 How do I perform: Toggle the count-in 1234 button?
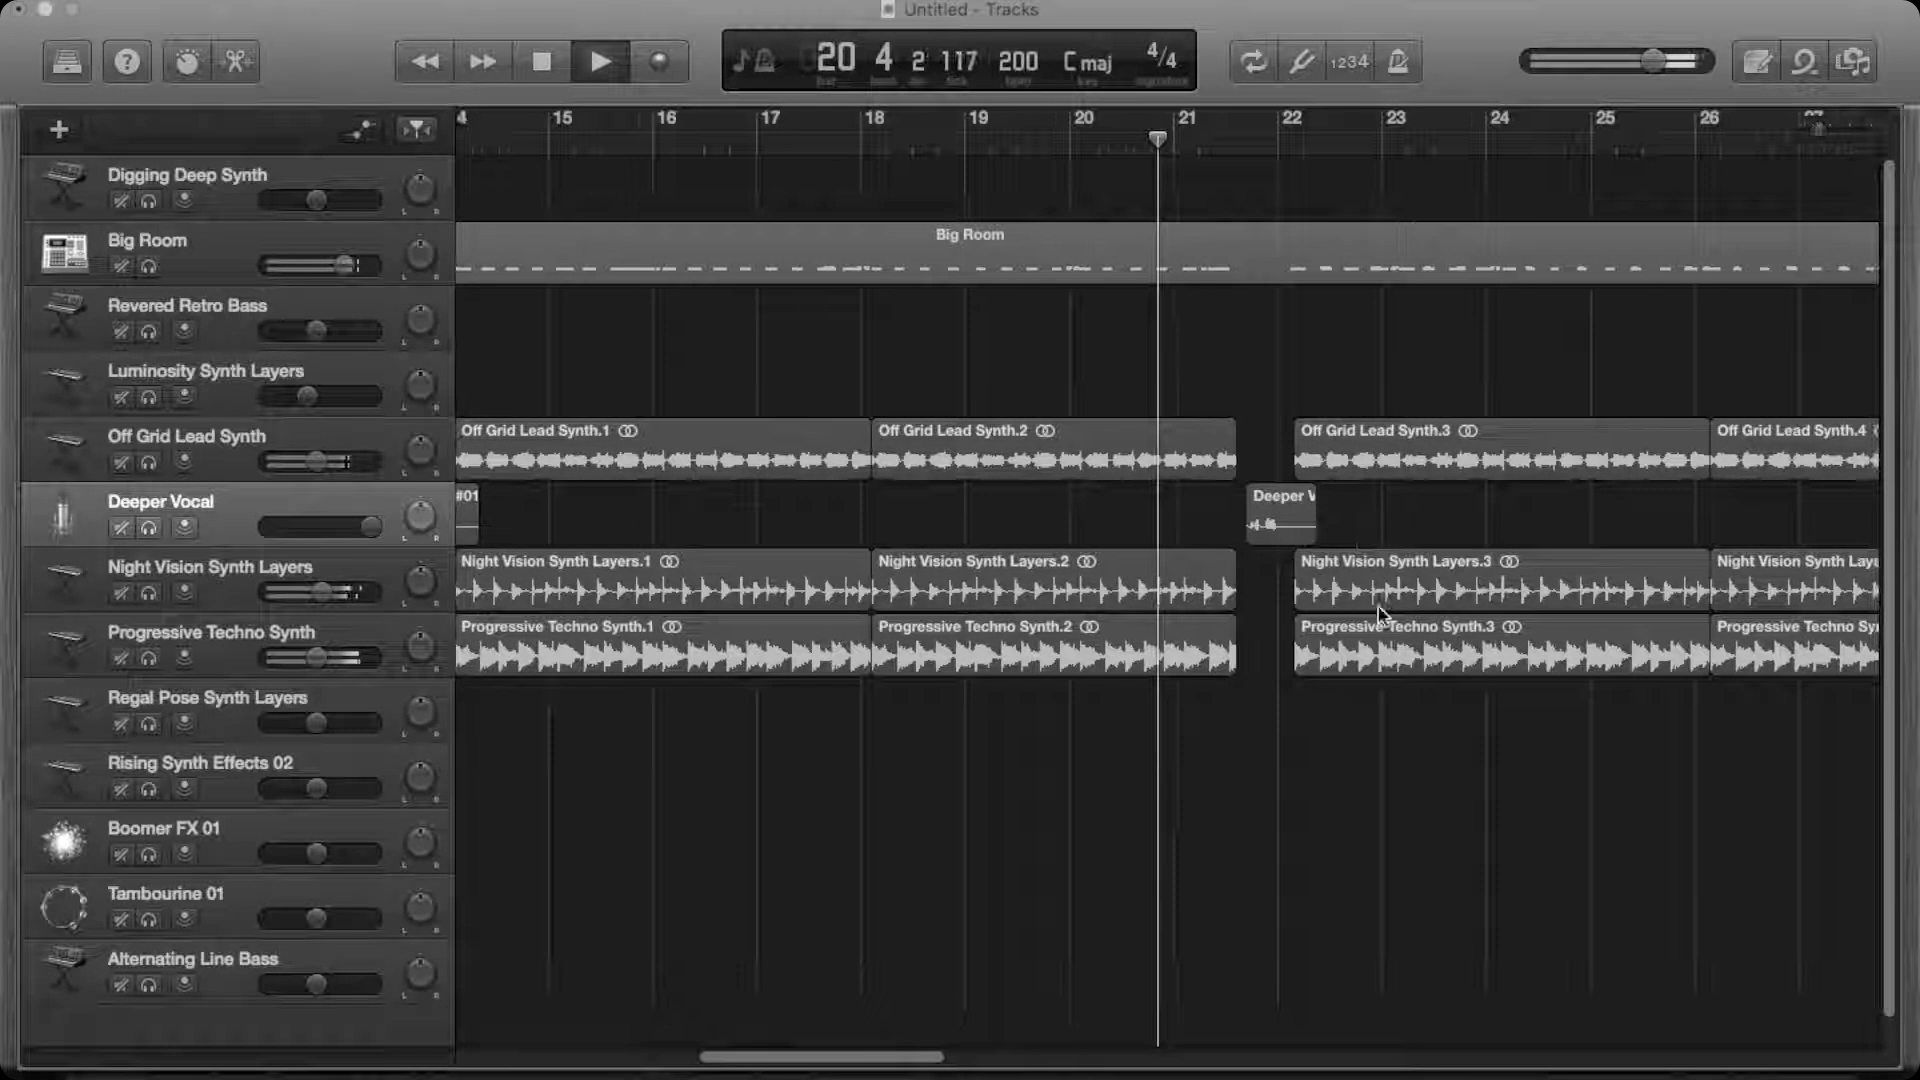[1349, 62]
